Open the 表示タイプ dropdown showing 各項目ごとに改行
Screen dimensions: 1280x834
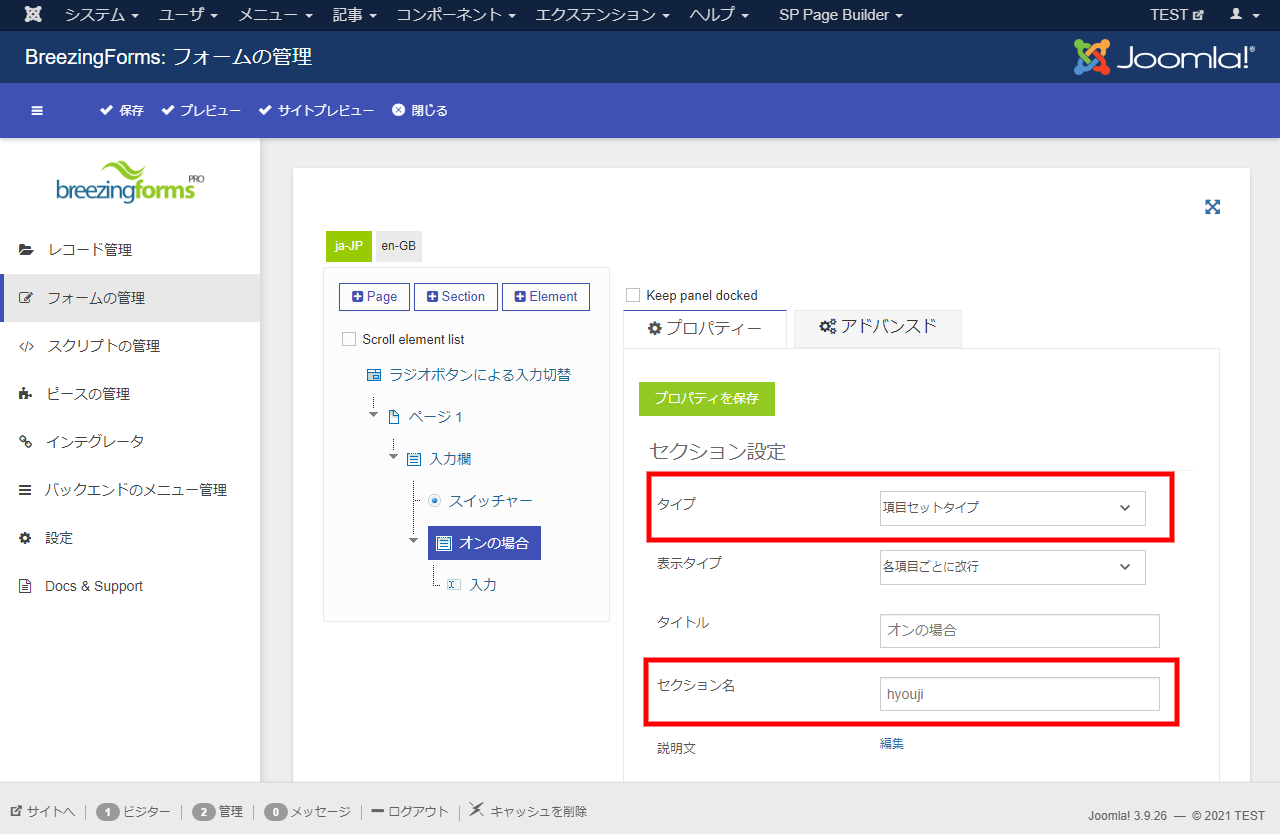(x=1012, y=567)
